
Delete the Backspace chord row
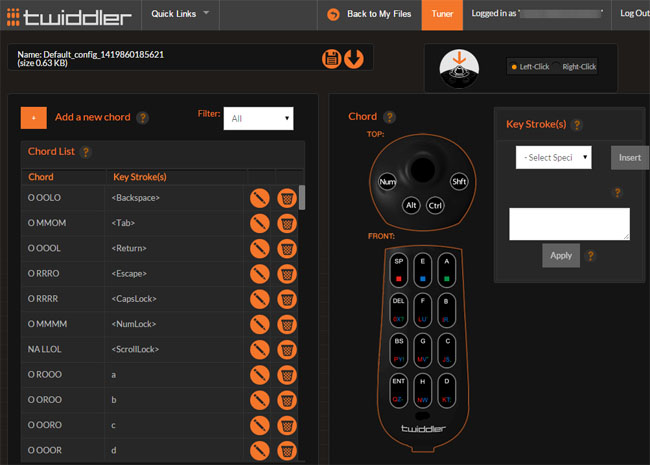(x=287, y=198)
